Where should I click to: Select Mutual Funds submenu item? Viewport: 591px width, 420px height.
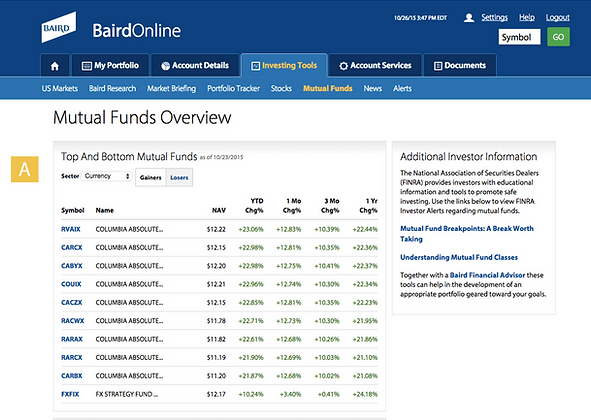click(328, 89)
